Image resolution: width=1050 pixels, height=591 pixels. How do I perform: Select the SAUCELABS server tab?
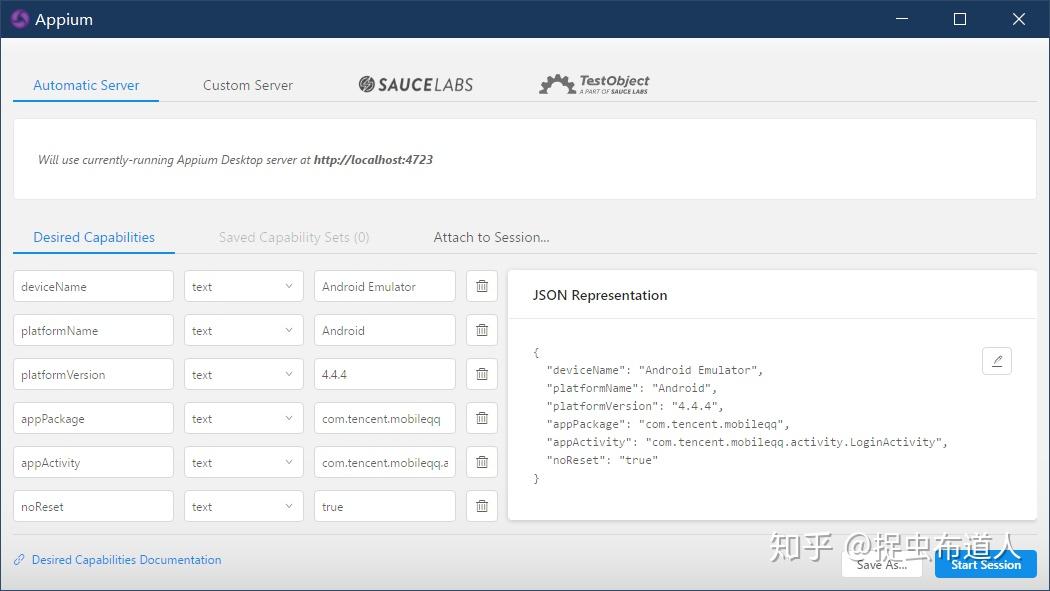(415, 85)
